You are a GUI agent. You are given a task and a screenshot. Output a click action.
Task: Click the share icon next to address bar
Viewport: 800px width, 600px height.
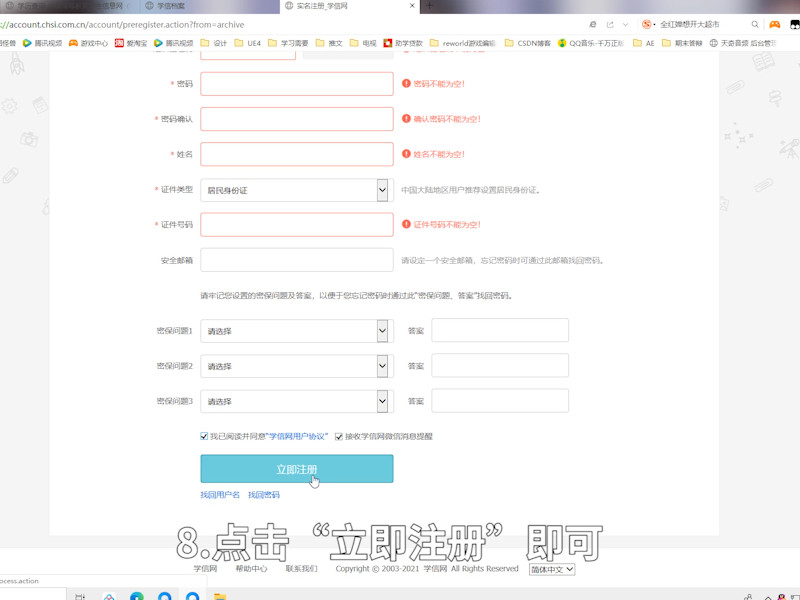tap(610, 24)
